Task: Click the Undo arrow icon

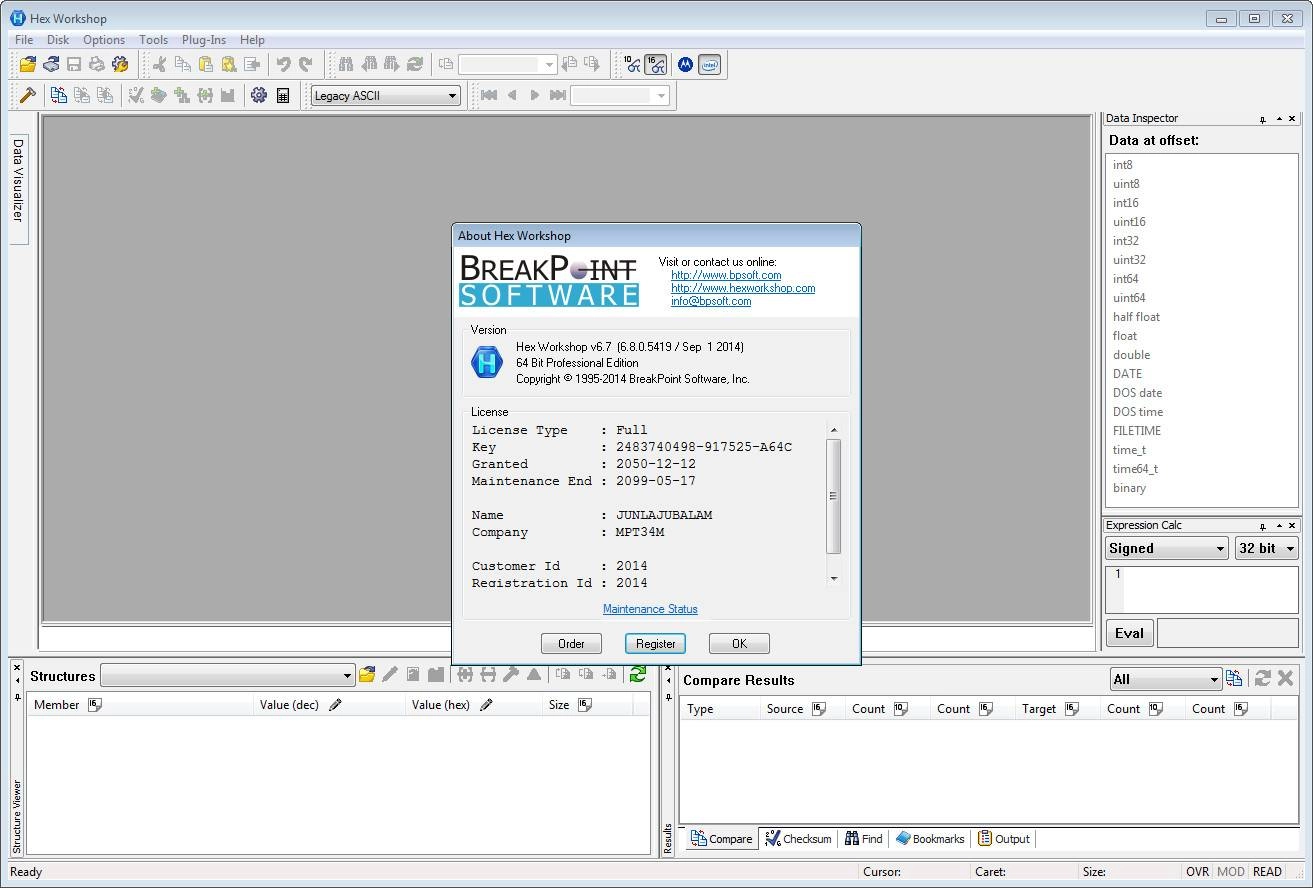Action: pos(283,64)
